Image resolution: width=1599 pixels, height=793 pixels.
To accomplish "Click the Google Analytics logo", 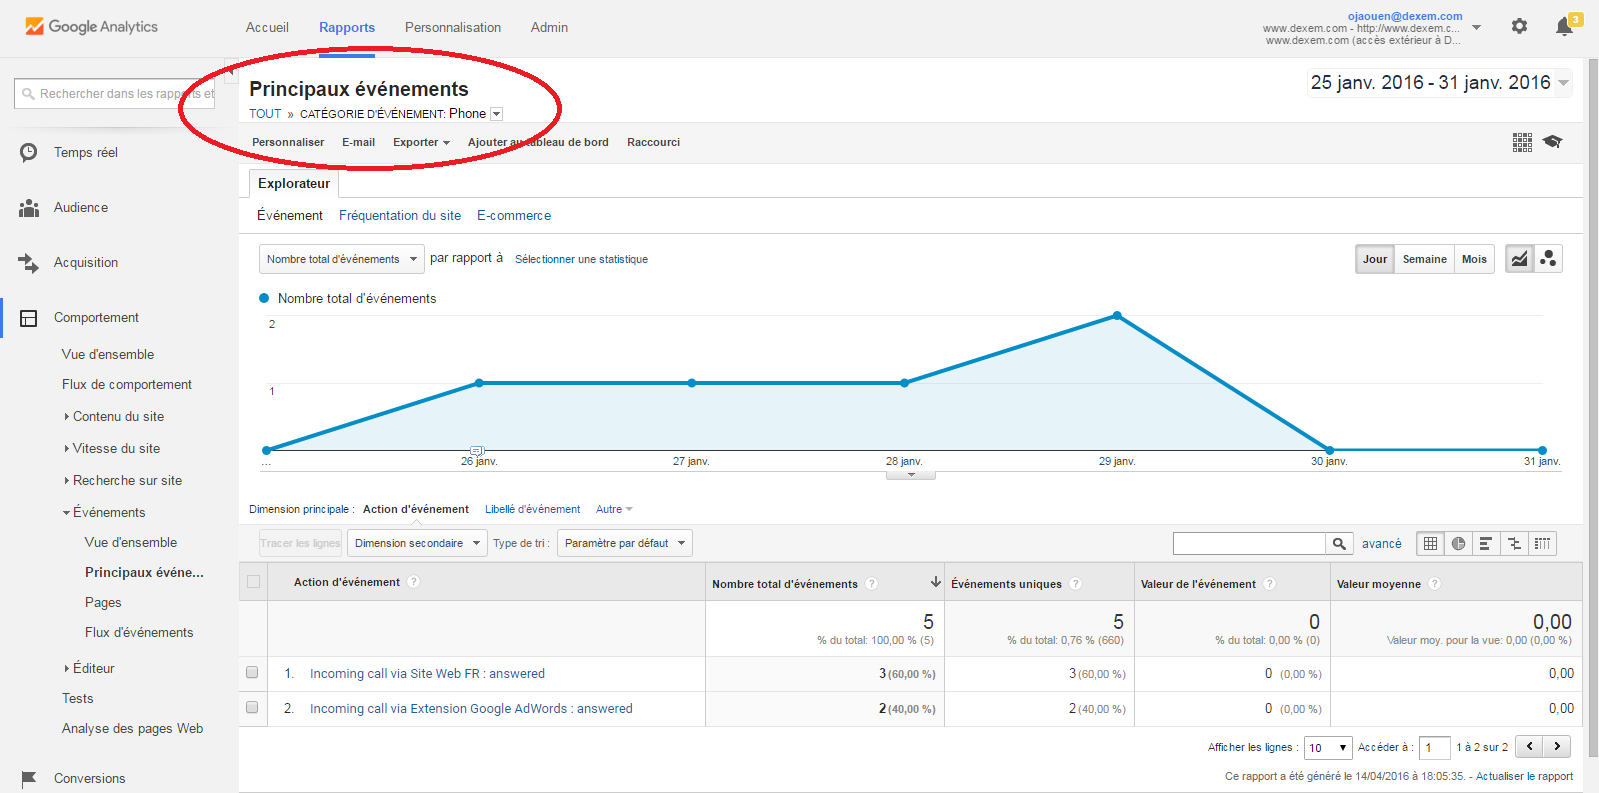I will click(91, 27).
